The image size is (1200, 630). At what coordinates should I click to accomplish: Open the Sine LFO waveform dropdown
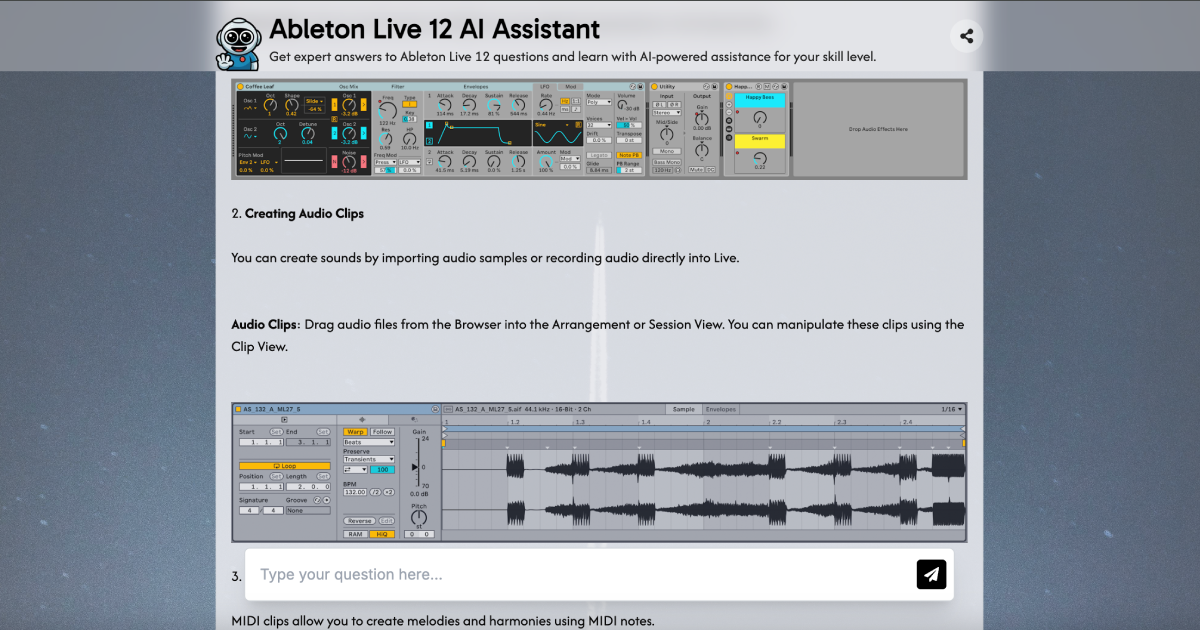click(x=554, y=125)
